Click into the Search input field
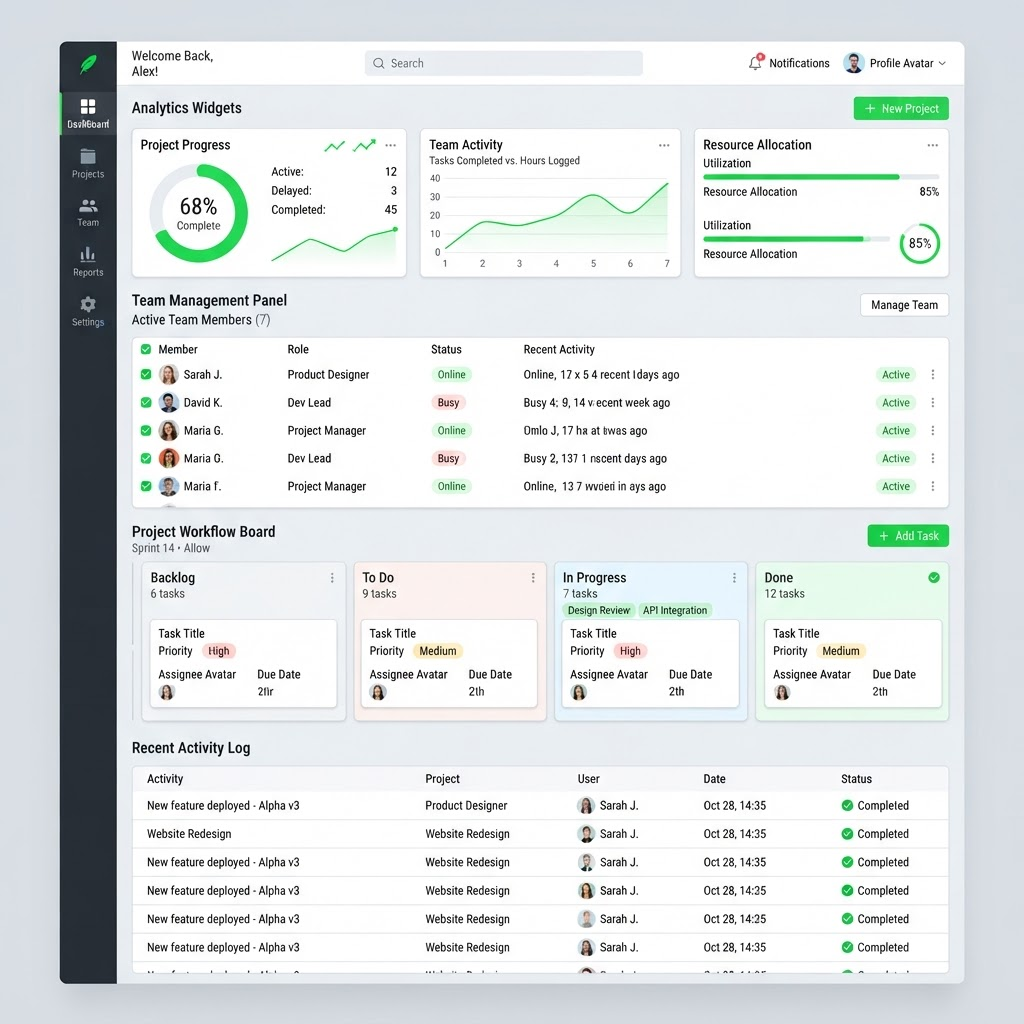This screenshot has height=1024, width=1024. 504,63
